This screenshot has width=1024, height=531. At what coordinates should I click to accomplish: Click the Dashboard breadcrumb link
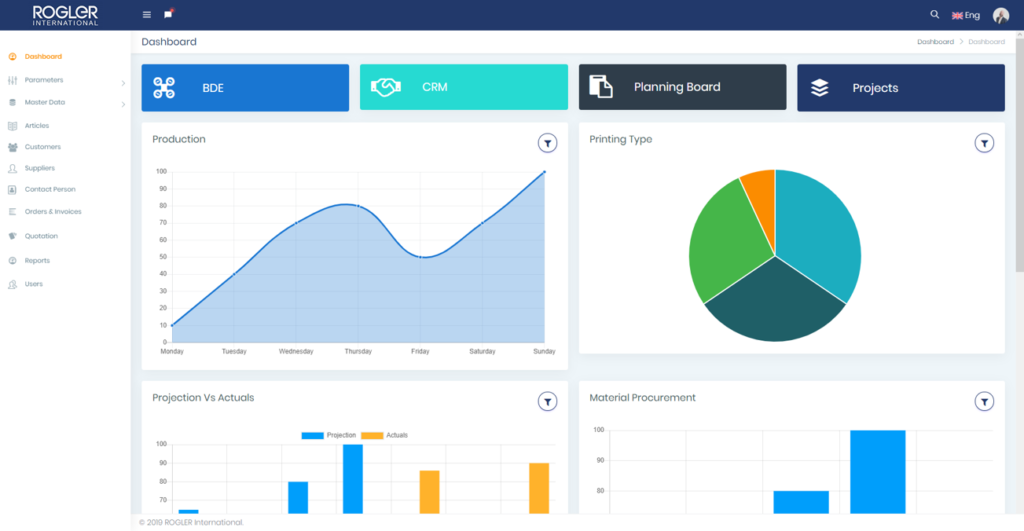pos(935,42)
